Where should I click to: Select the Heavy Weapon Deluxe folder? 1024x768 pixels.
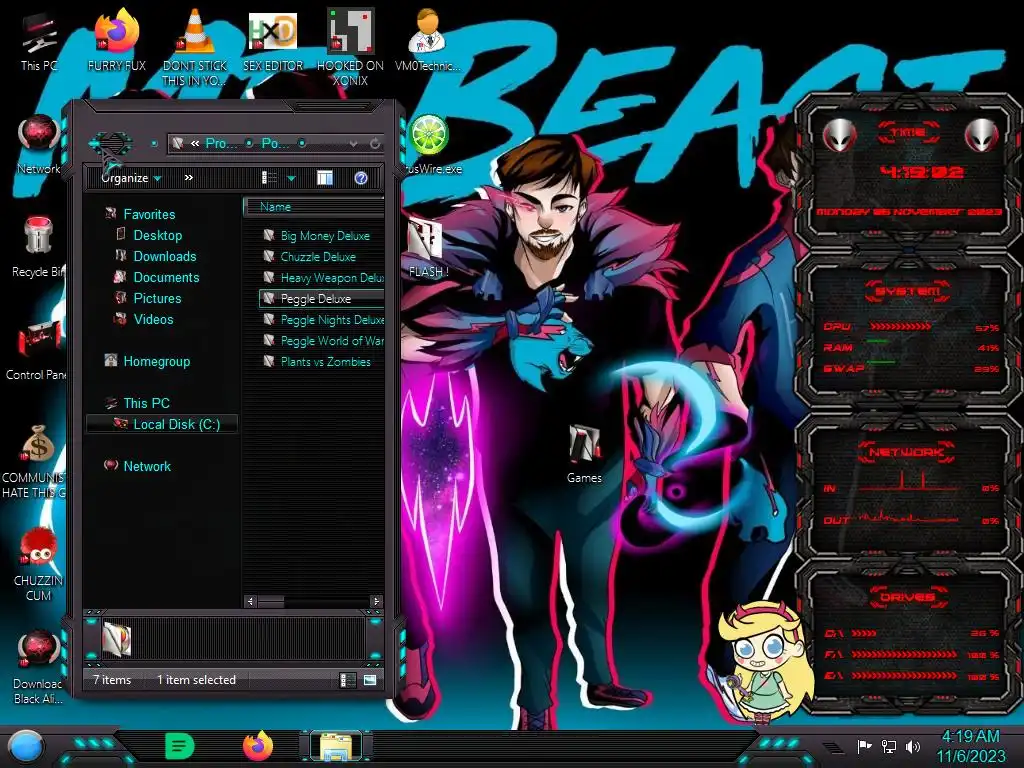tap(322, 278)
